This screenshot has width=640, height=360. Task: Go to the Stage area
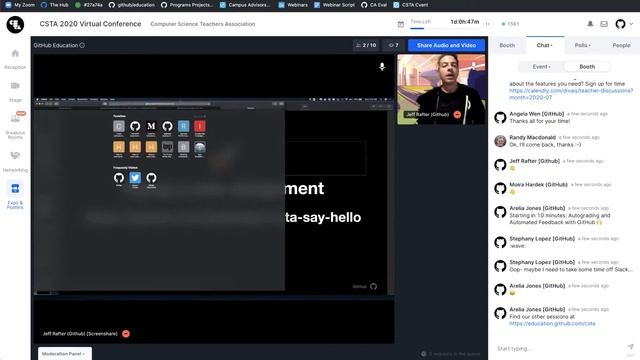coord(15,91)
